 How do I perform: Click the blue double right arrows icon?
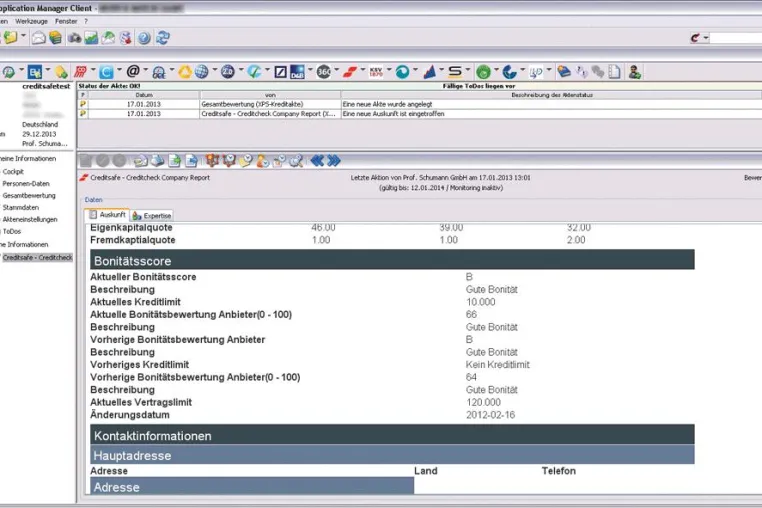(333, 160)
